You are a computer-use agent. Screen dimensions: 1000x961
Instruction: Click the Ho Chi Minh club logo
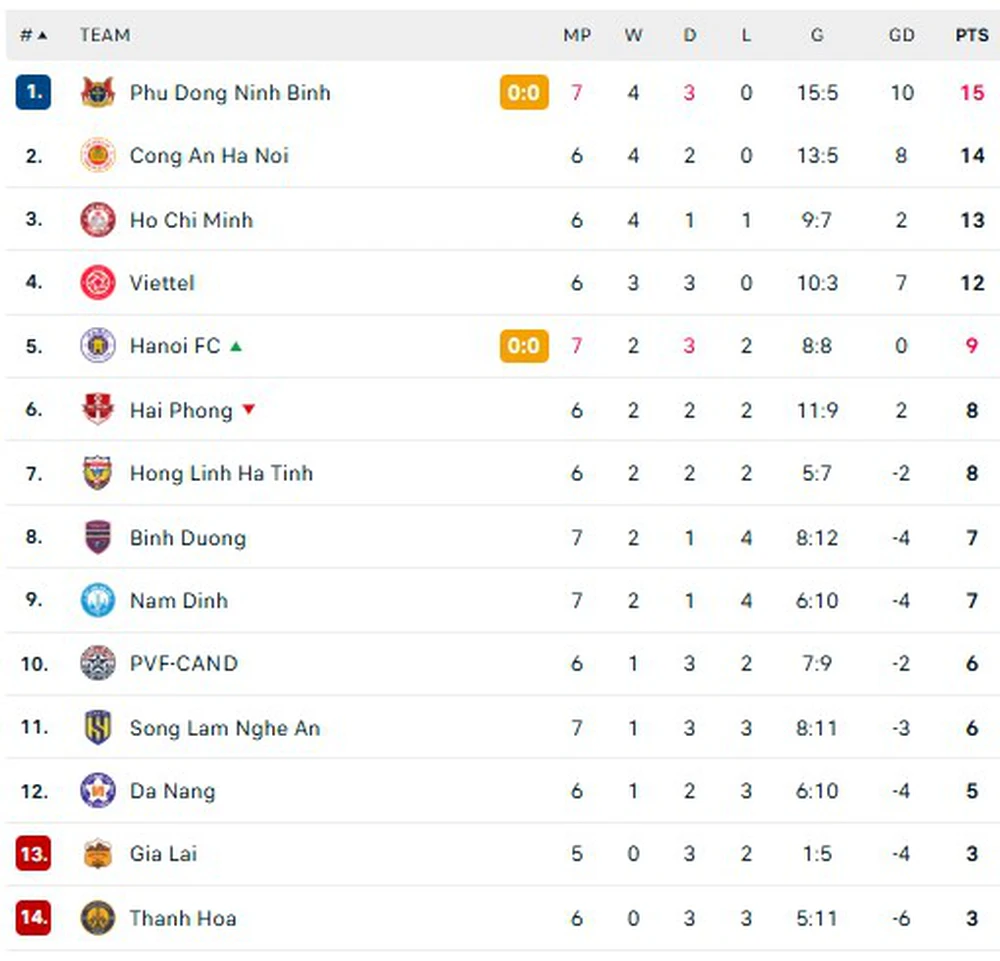(98, 220)
